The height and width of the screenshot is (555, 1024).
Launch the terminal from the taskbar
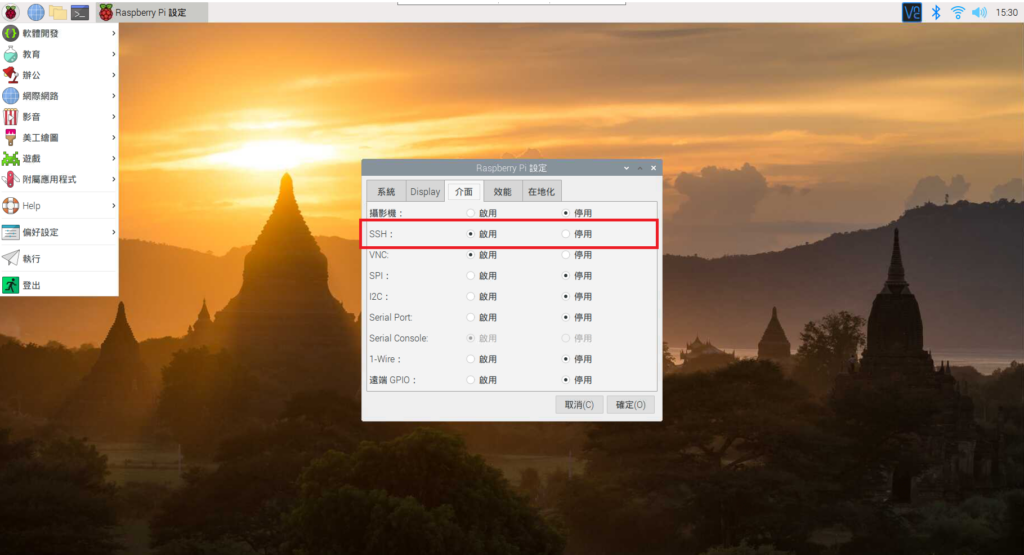(x=80, y=12)
